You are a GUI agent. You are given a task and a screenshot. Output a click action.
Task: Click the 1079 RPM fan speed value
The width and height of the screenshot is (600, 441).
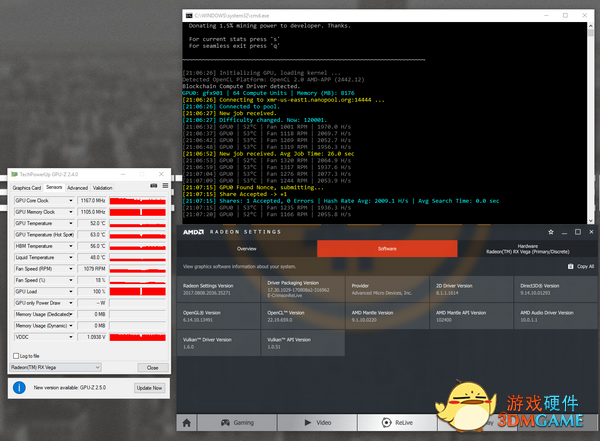point(93,269)
